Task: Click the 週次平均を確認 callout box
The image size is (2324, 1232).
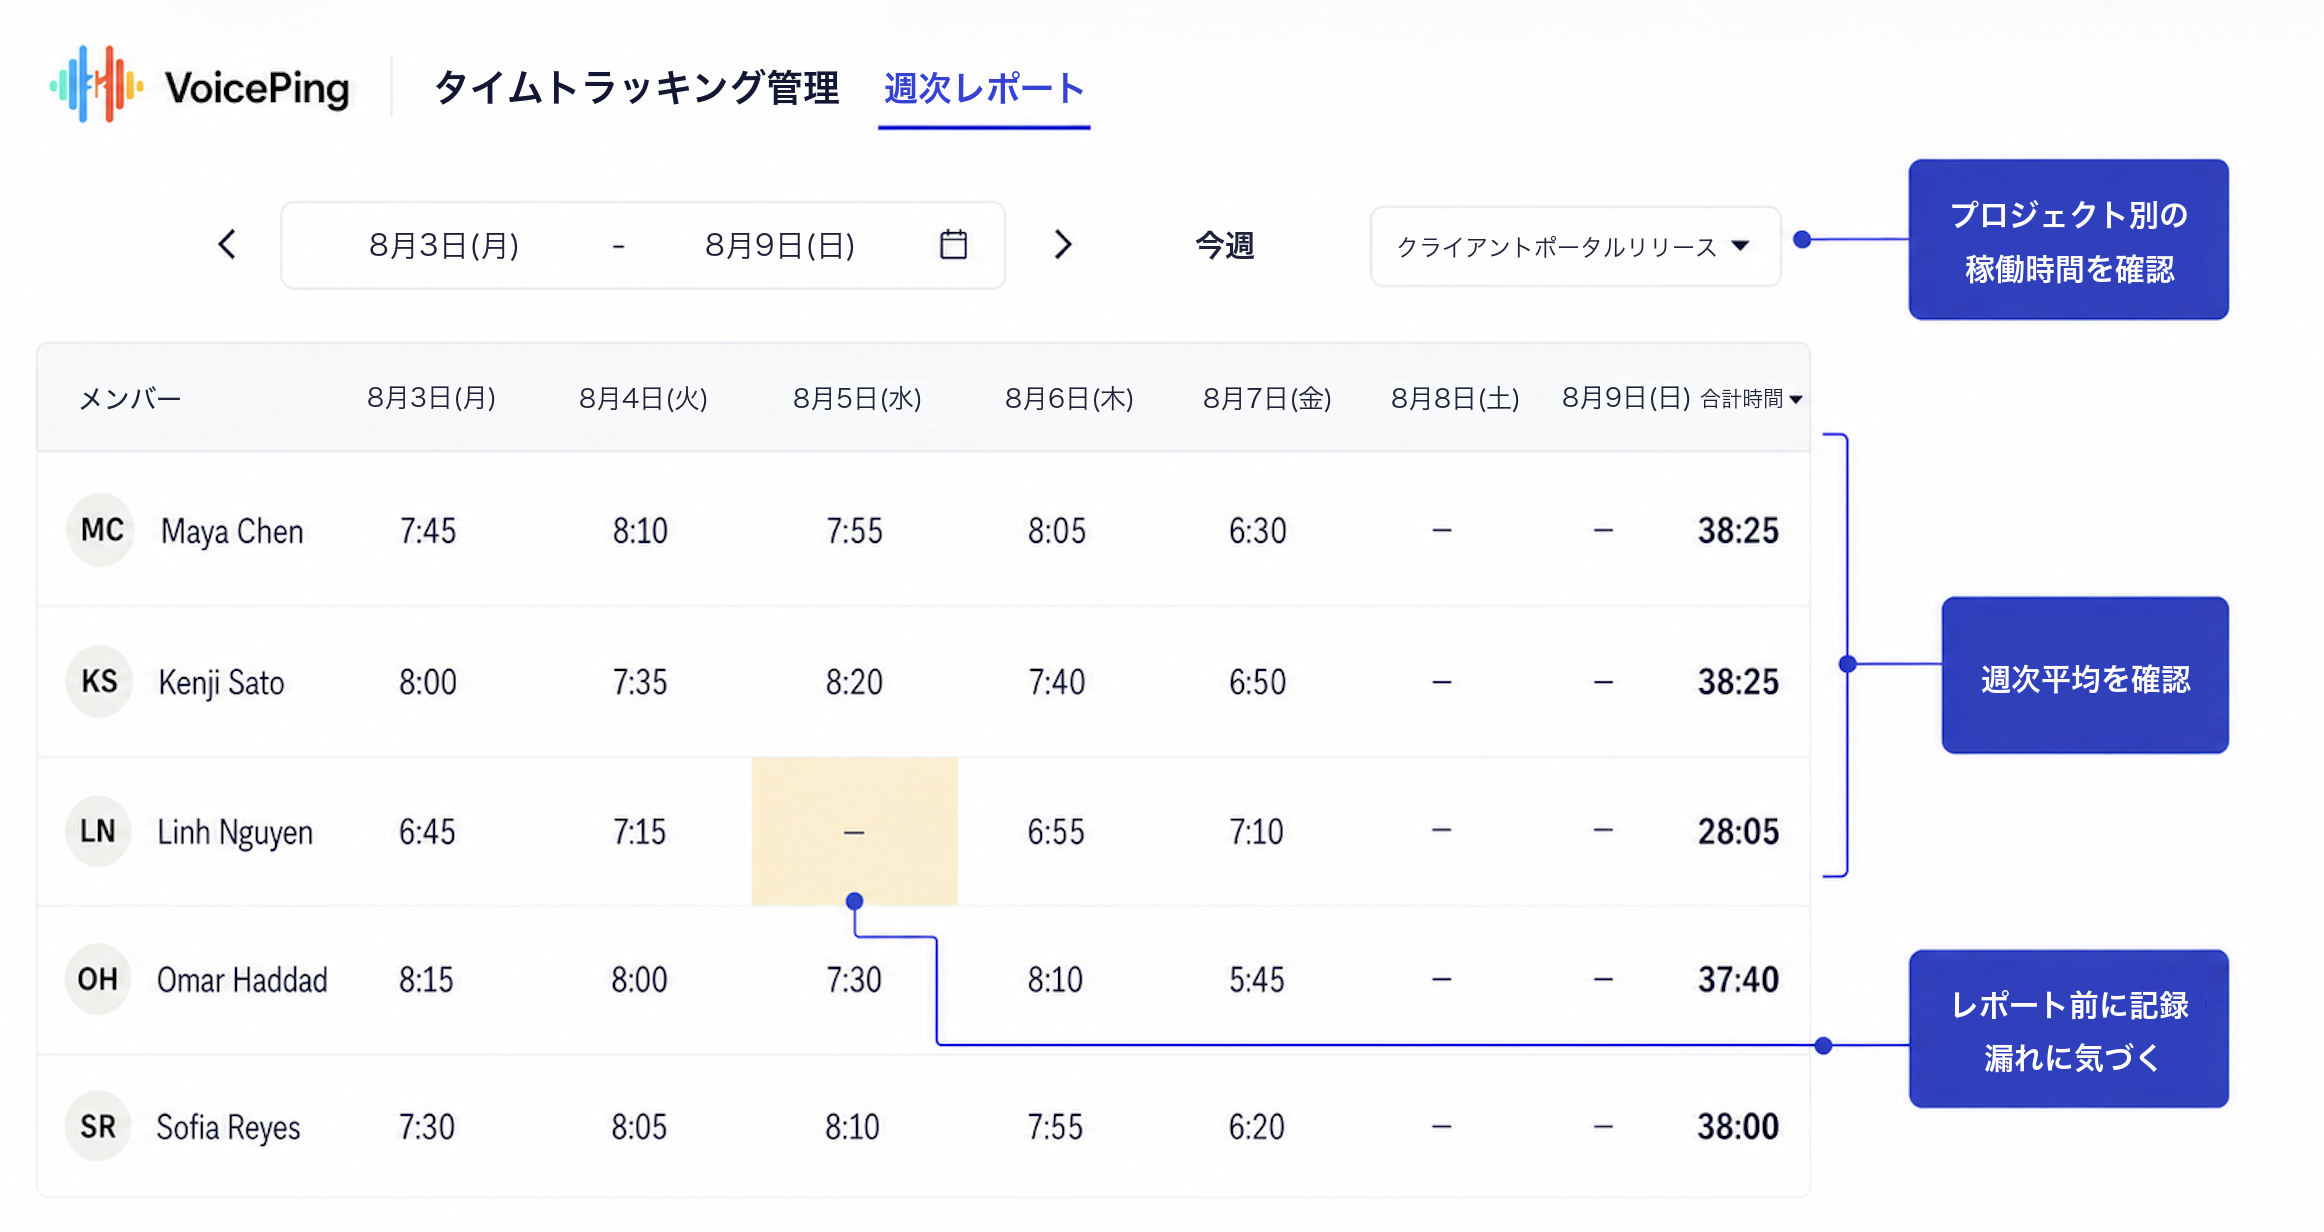Action: [x=2085, y=676]
